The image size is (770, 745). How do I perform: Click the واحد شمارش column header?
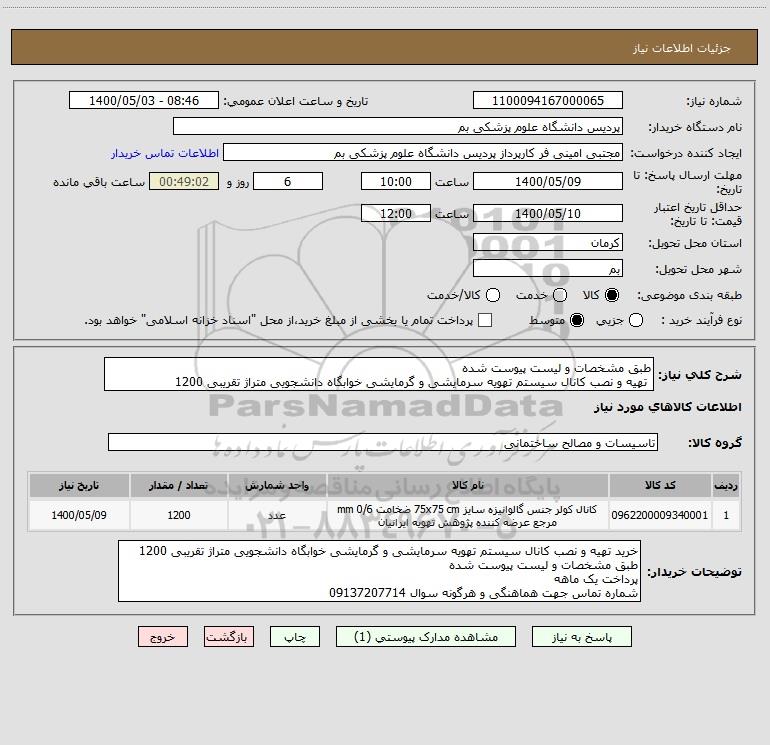(277, 486)
